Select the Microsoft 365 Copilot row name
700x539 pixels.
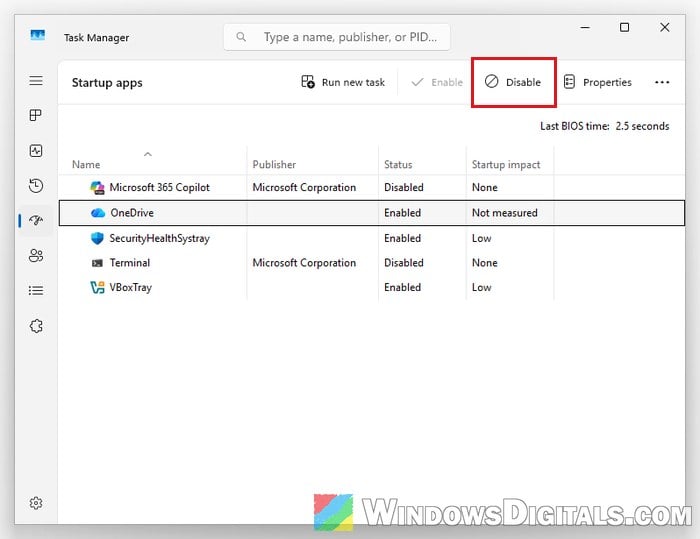159,188
